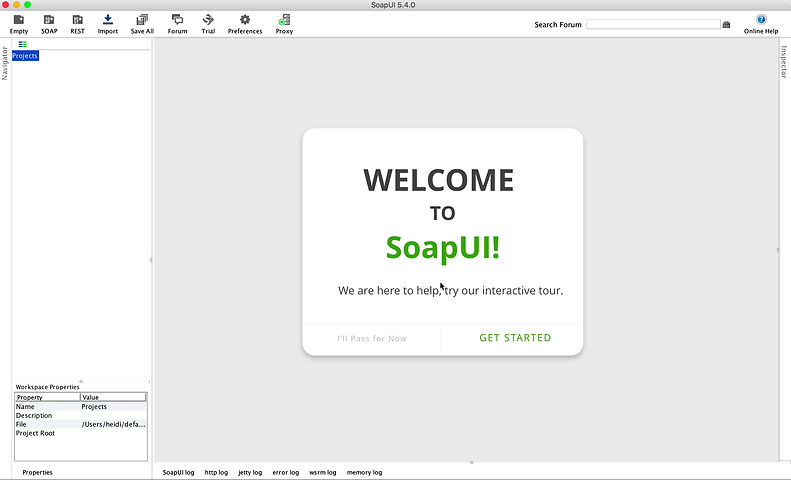Screen dimensions: 791x480
Task: Import an existing project
Action: [x=107, y=24]
